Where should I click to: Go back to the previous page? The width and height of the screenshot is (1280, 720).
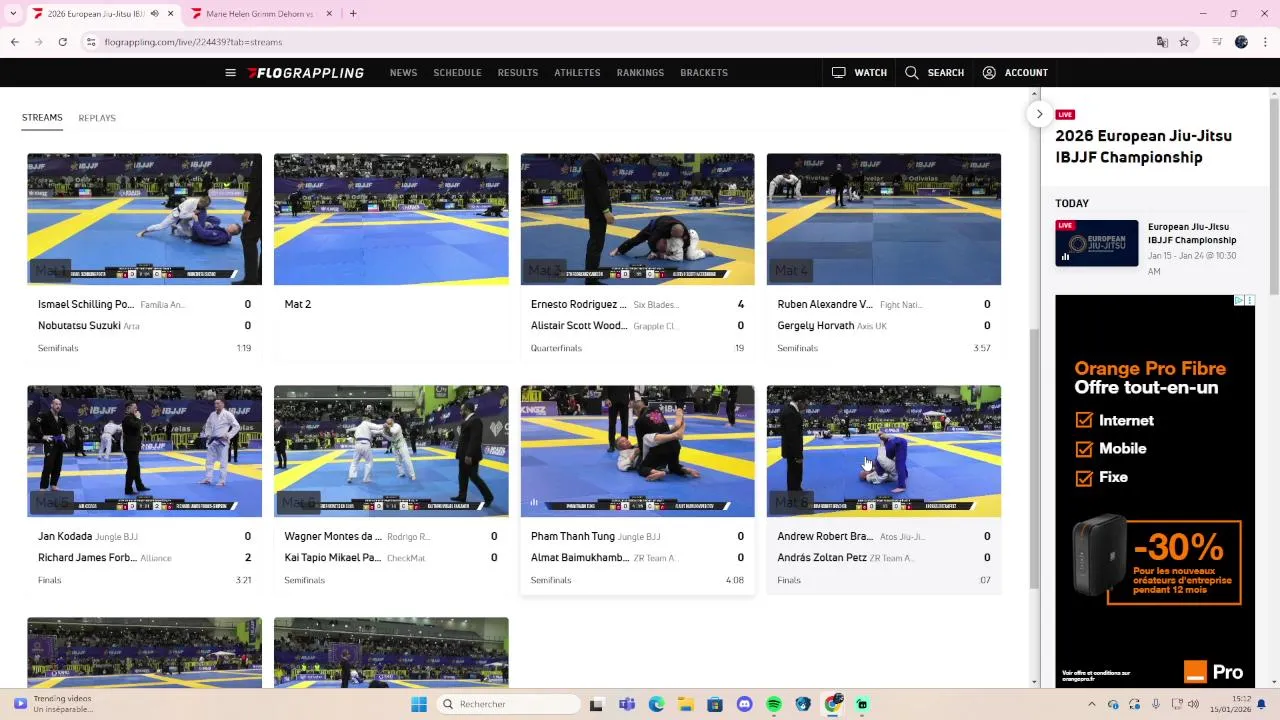15,42
